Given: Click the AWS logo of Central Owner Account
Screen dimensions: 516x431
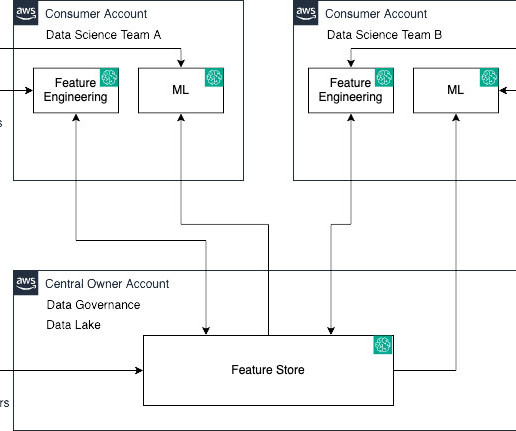Looking at the screenshot, I should [x=26, y=283].
